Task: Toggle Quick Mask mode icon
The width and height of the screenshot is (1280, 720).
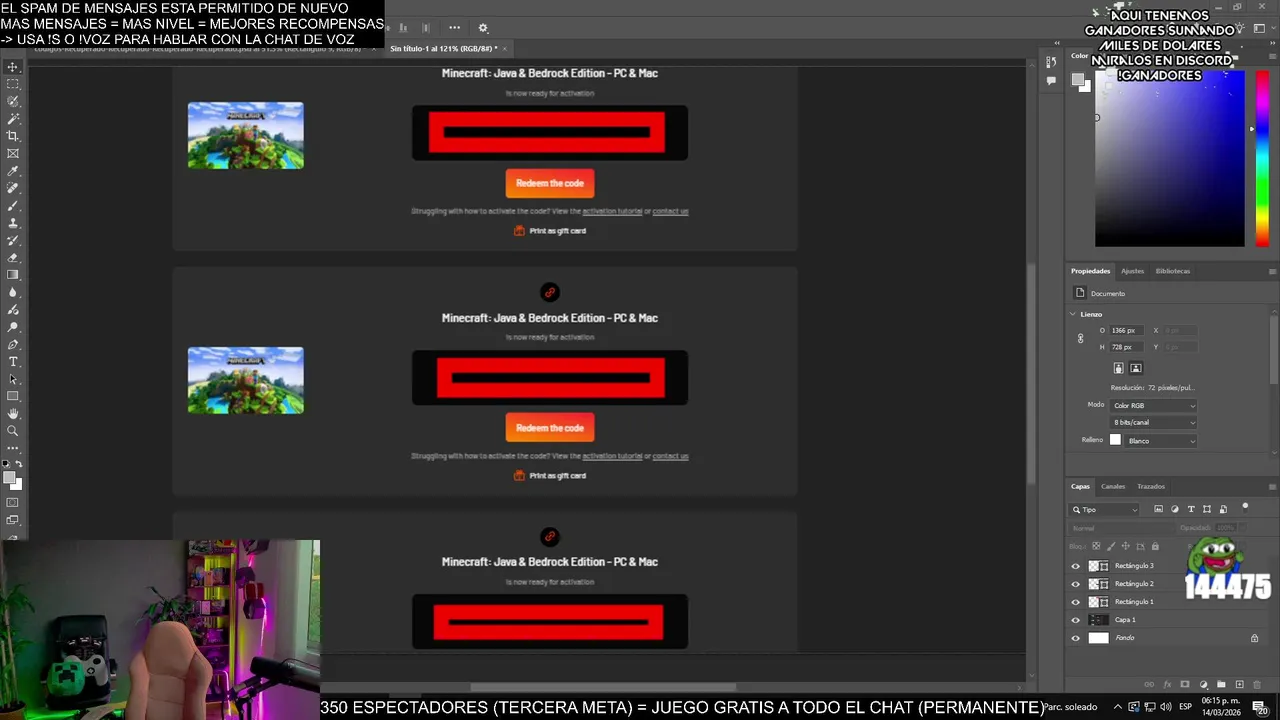Action: click(13, 503)
